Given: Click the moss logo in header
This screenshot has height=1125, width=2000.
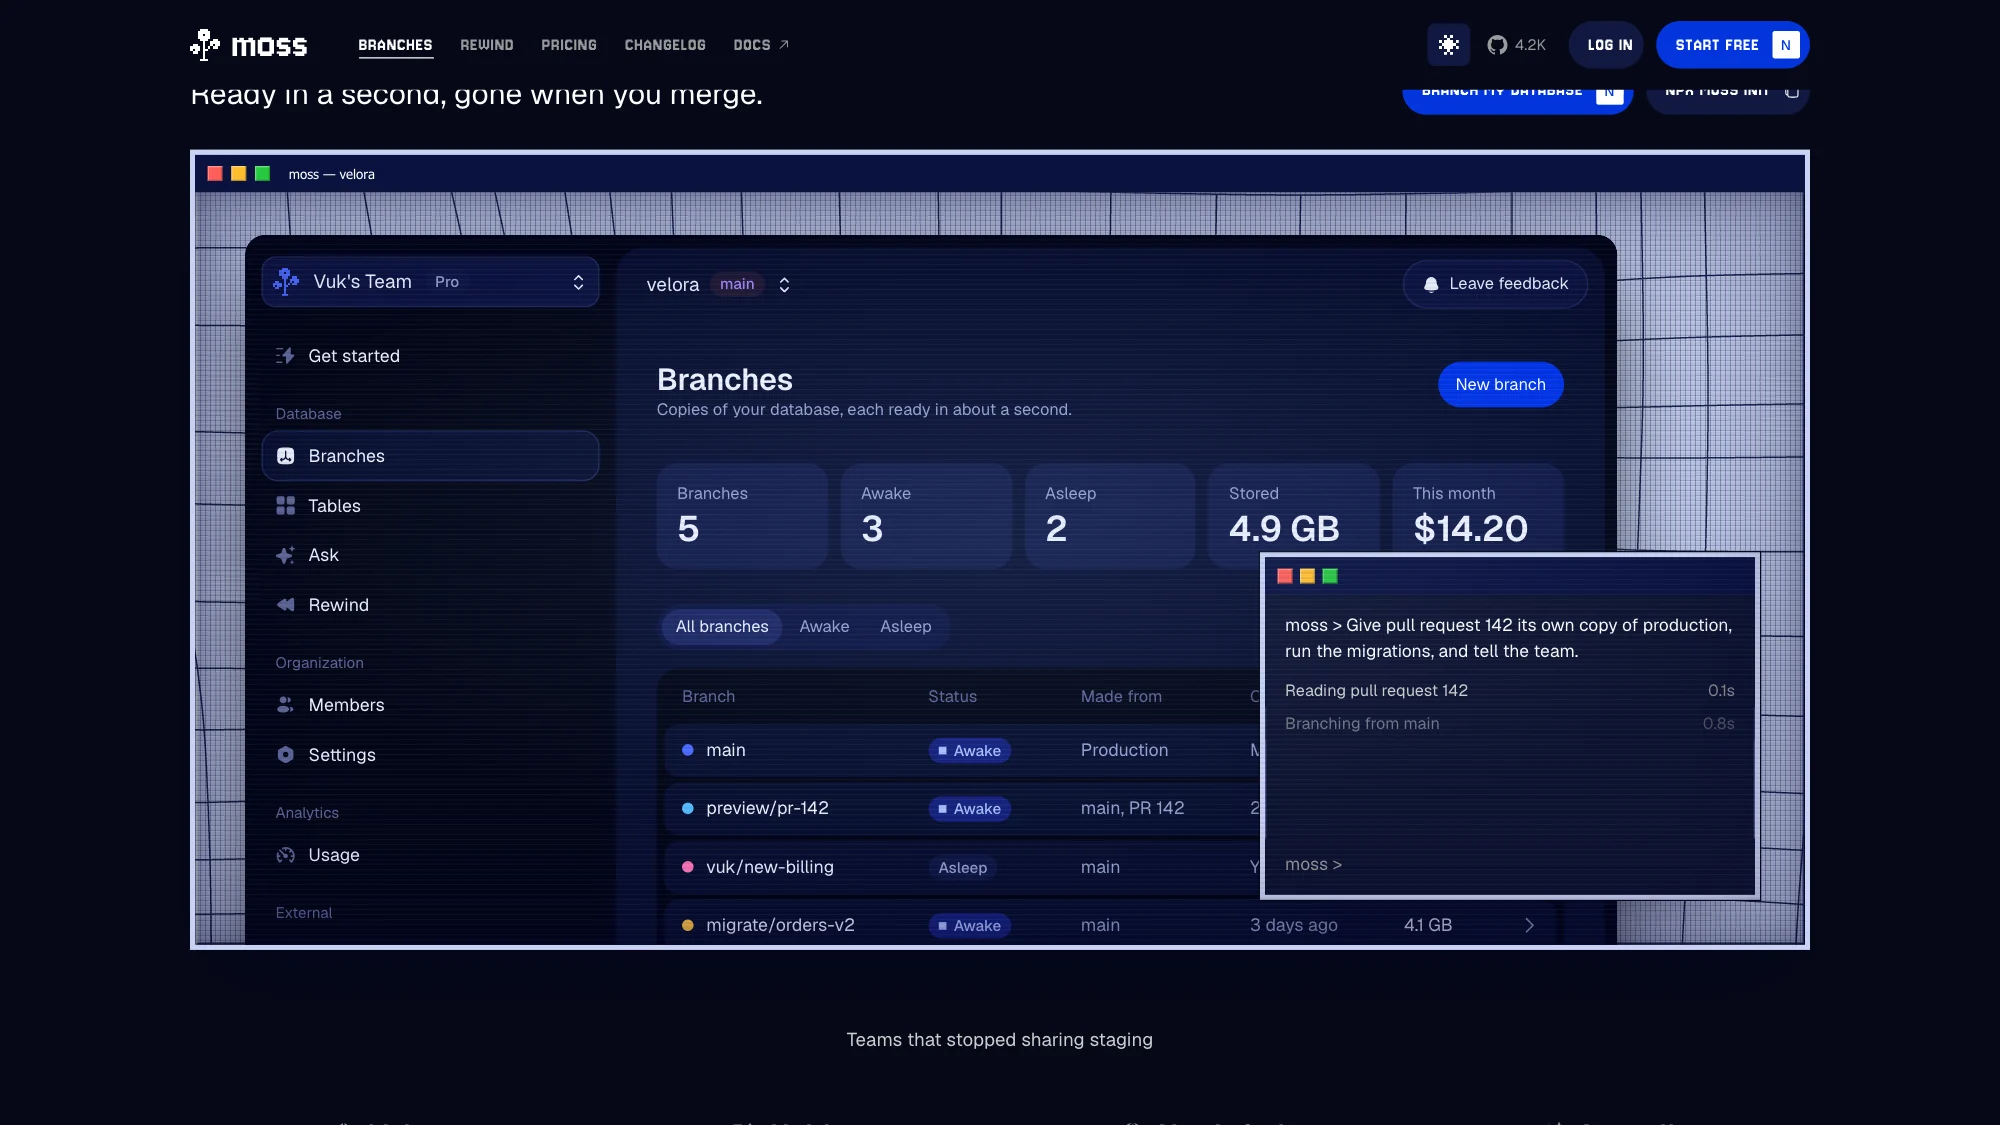Looking at the screenshot, I should (x=249, y=45).
